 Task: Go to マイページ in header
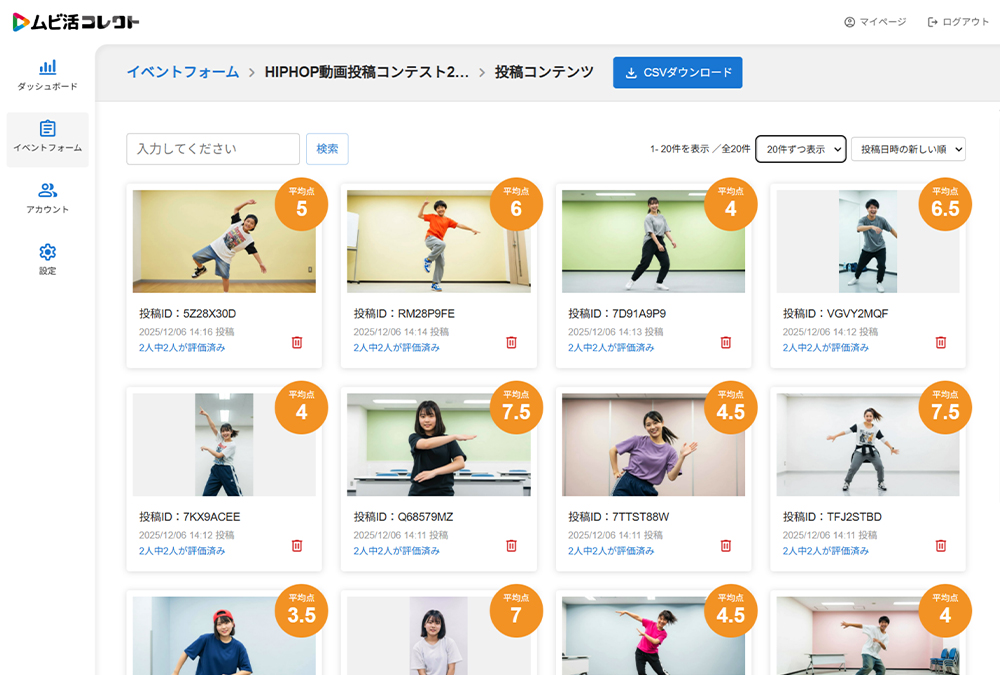tap(875, 22)
